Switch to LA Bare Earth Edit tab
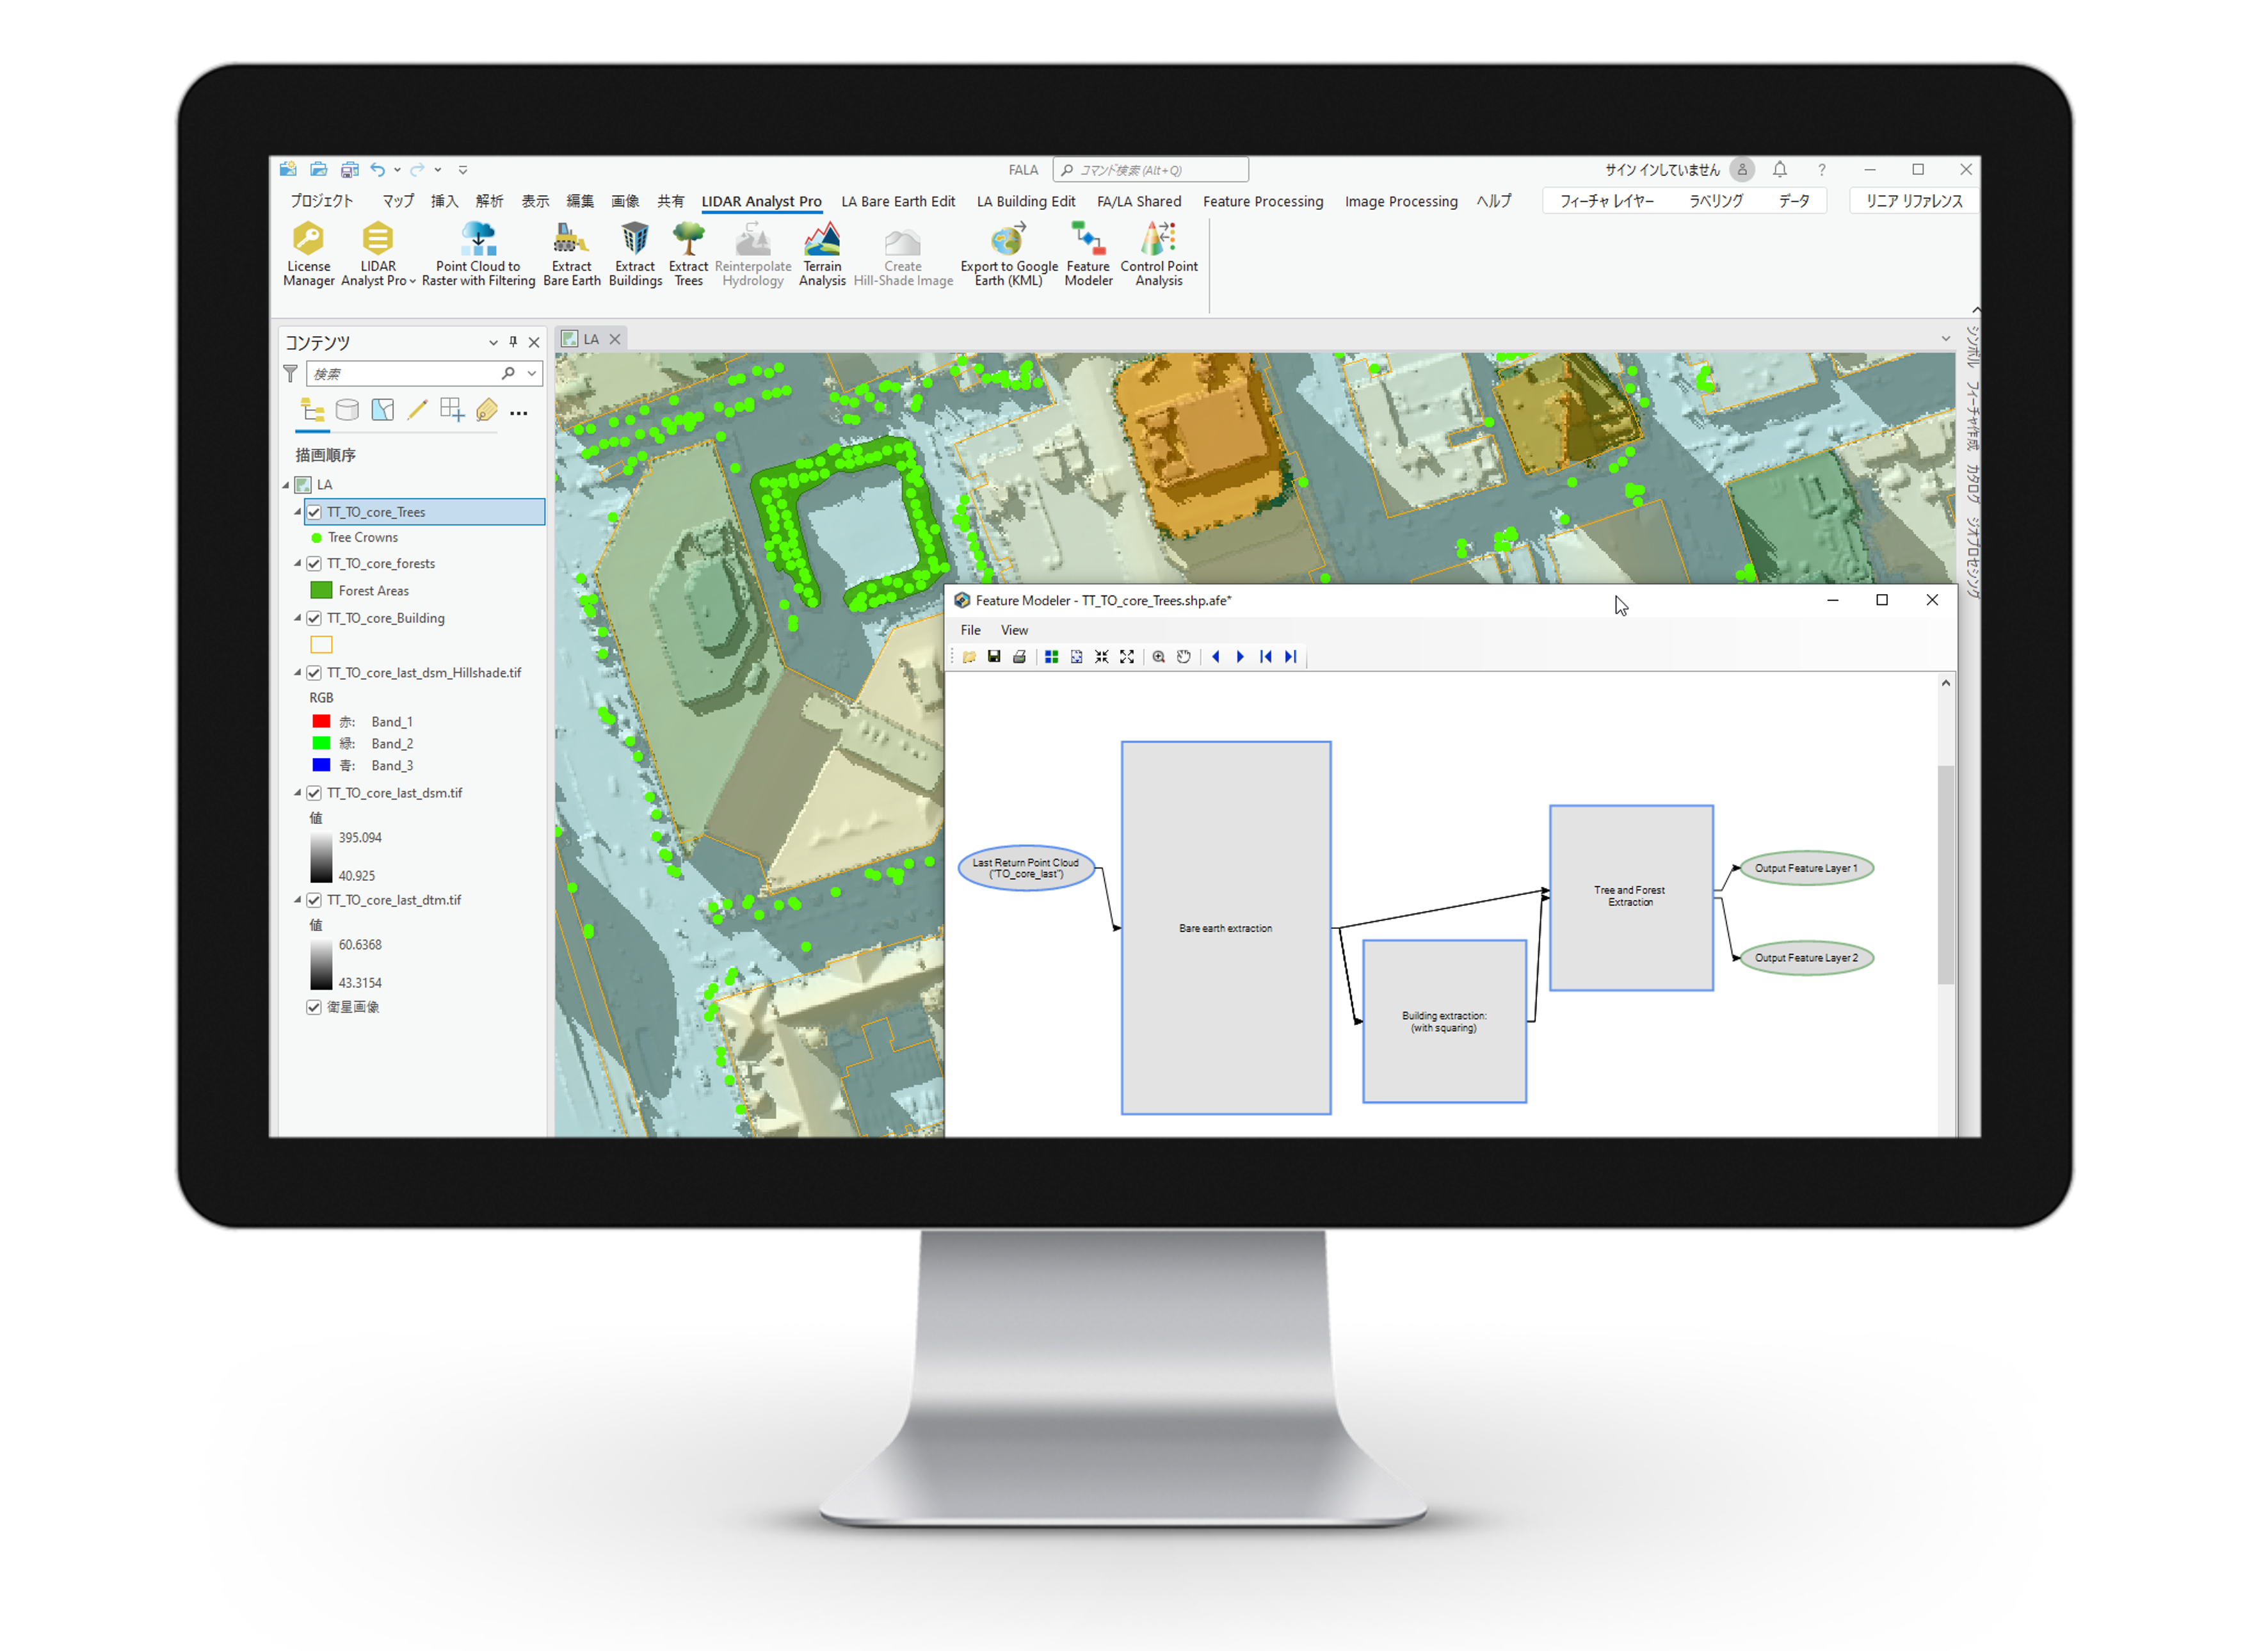Image resolution: width=2268 pixels, height=1651 pixels. [897, 201]
